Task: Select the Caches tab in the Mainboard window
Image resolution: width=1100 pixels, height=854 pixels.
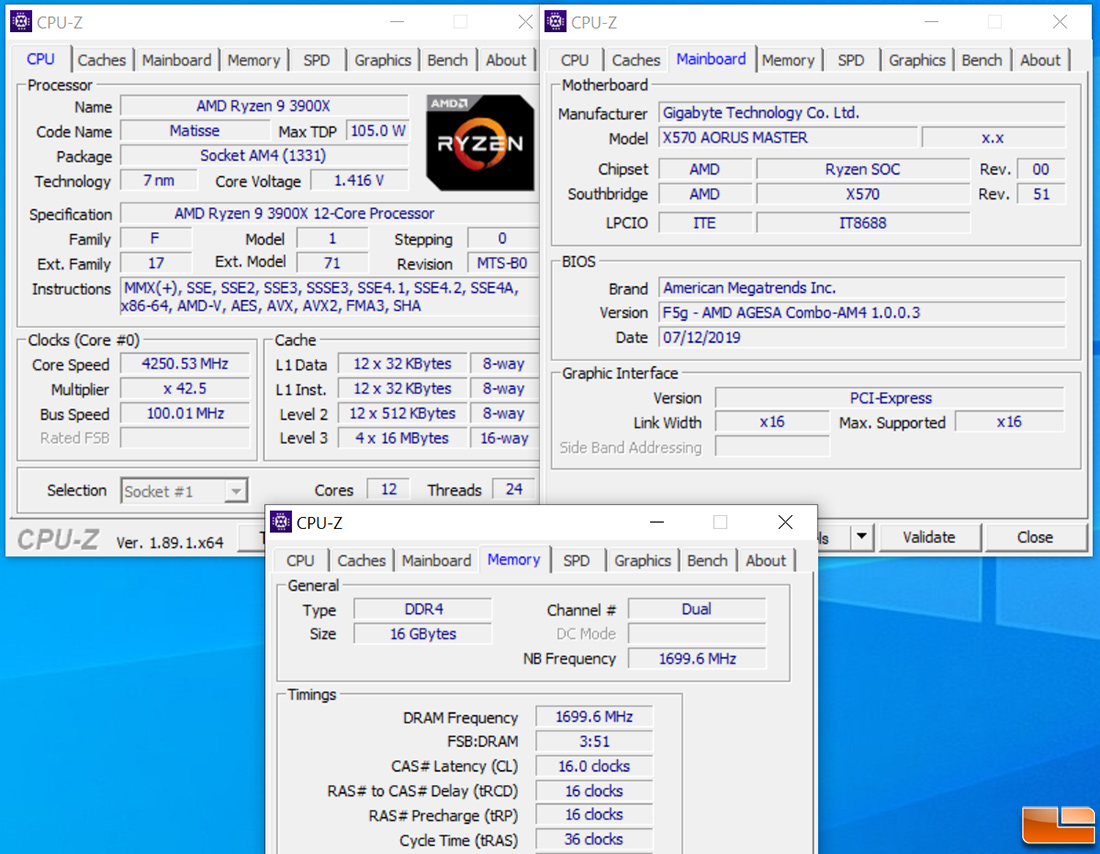Action: pos(636,60)
